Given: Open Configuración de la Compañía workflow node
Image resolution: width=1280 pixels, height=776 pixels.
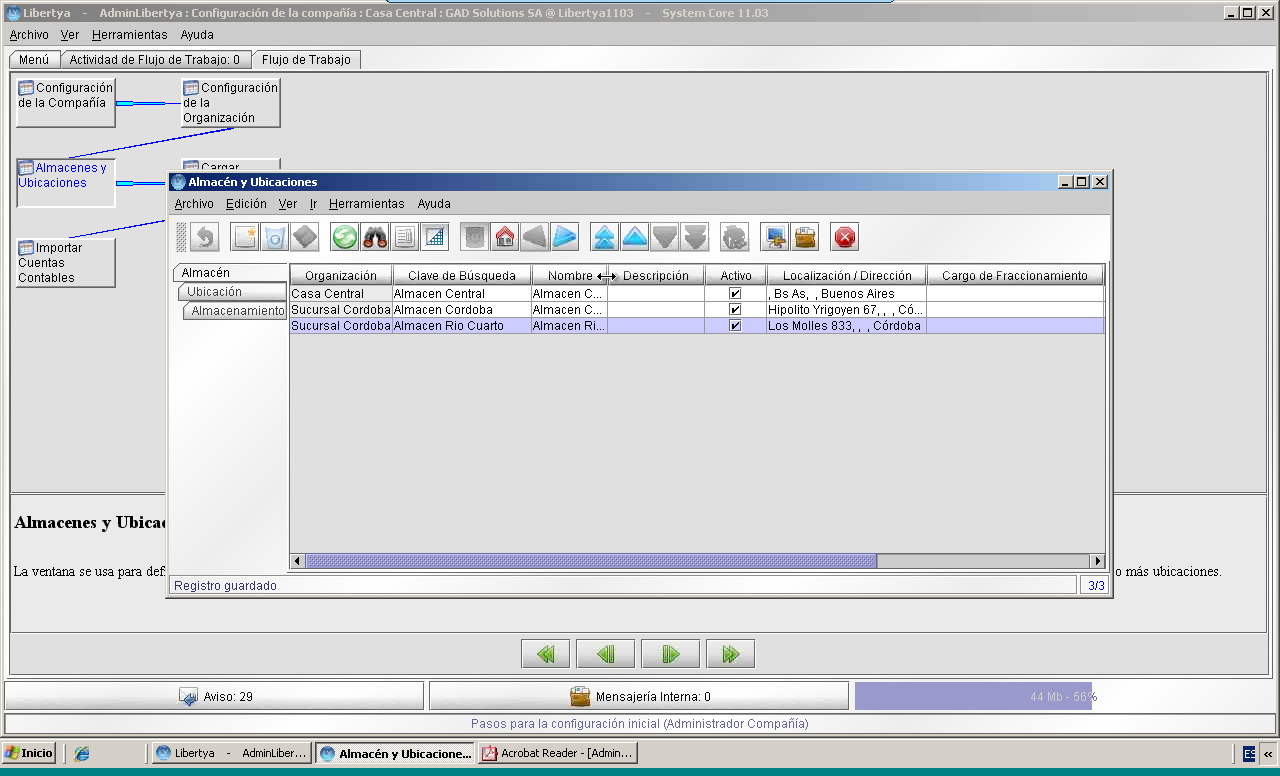Looking at the screenshot, I should 66,102.
